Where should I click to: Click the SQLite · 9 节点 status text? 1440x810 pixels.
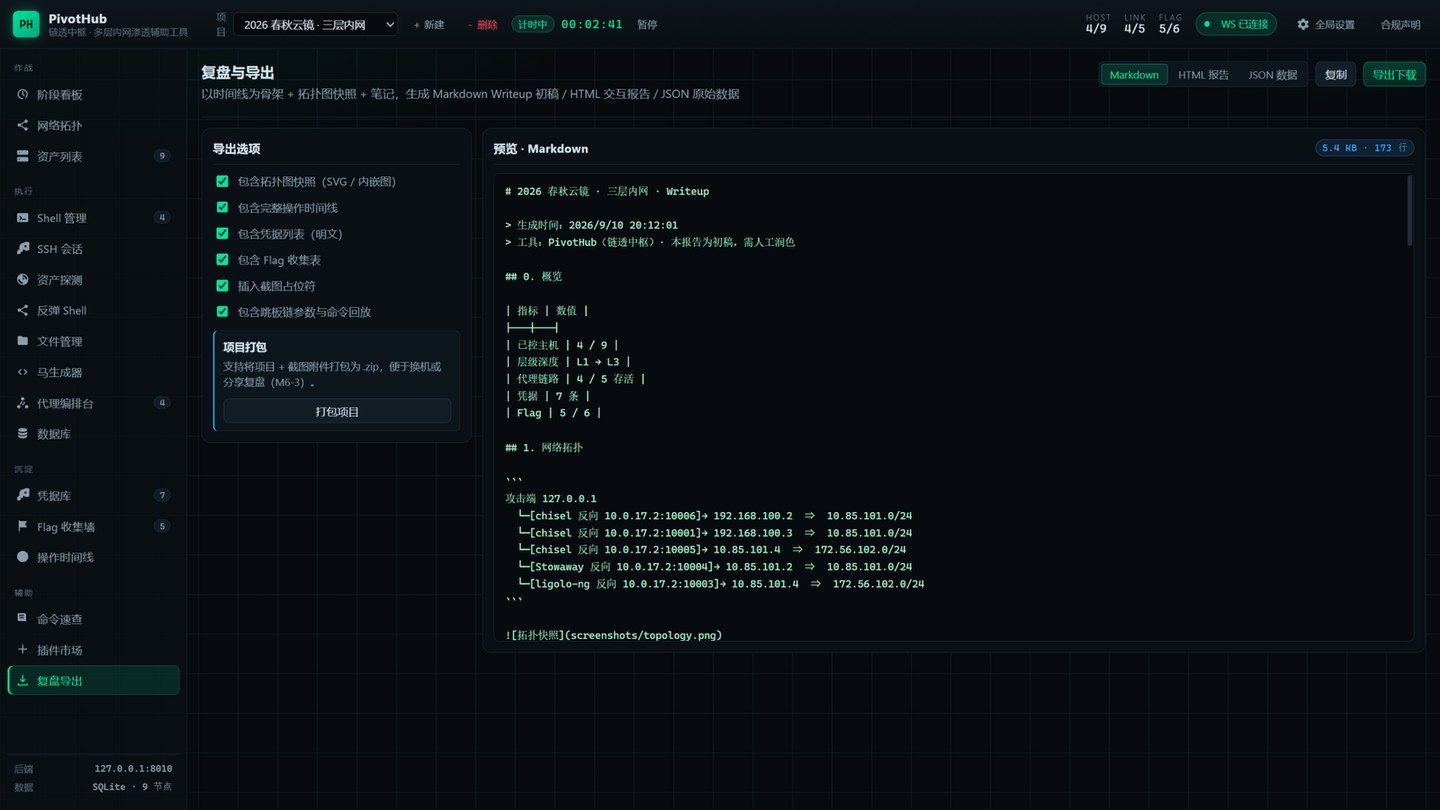click(x=132, y=787)
